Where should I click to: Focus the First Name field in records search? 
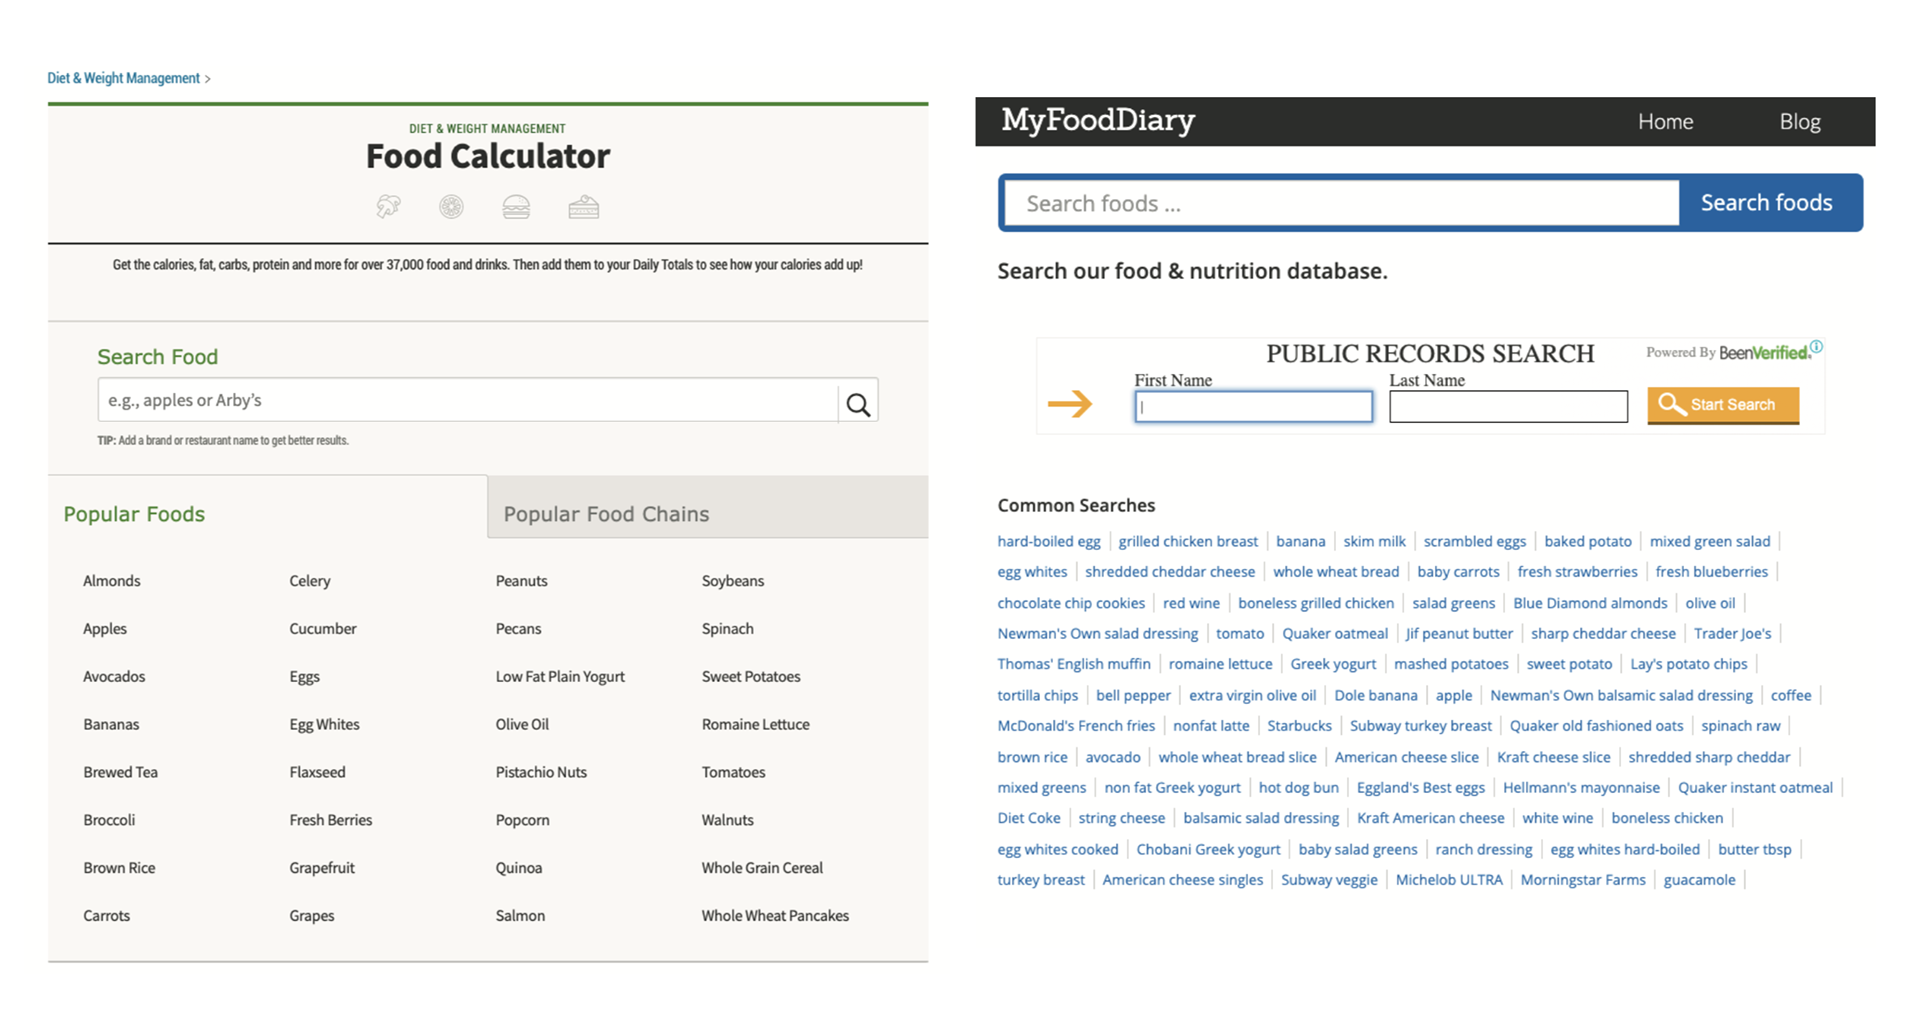pyautogui.click(x=1253, y=406)
